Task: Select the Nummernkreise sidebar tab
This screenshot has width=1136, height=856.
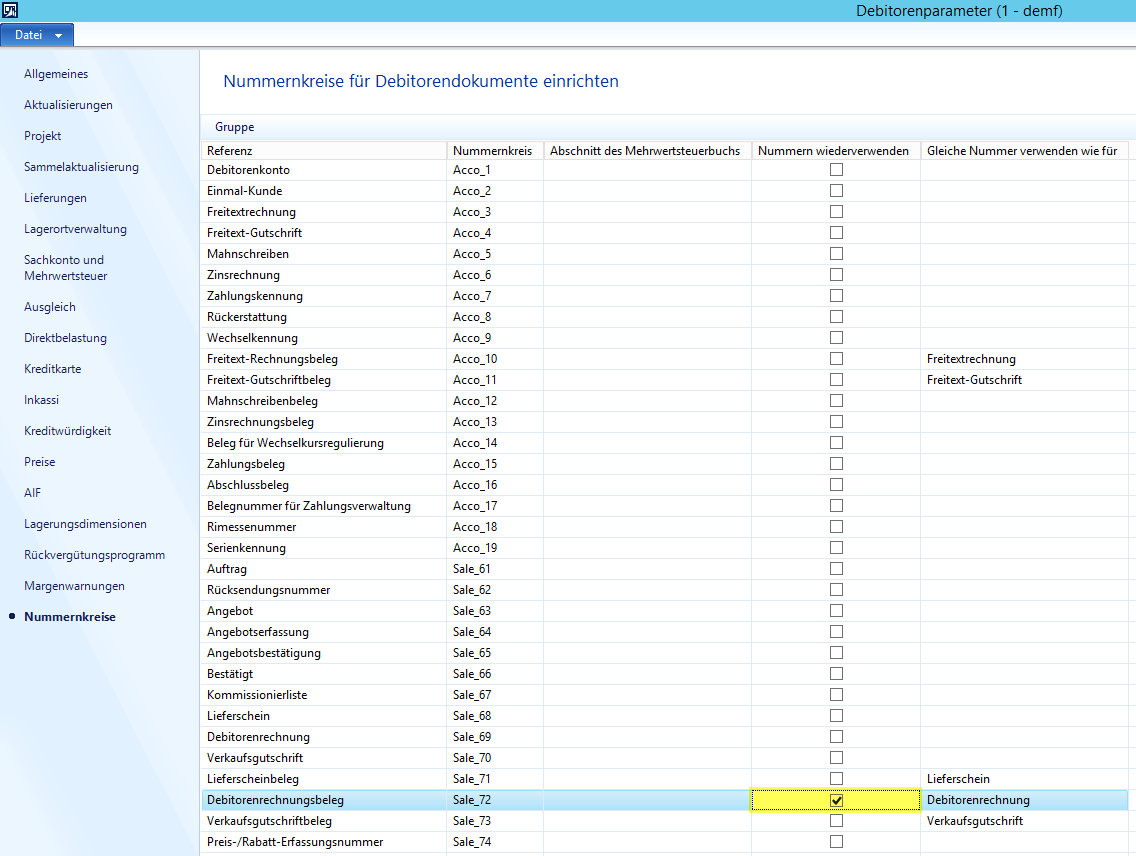Action: [x=70, y=617]
